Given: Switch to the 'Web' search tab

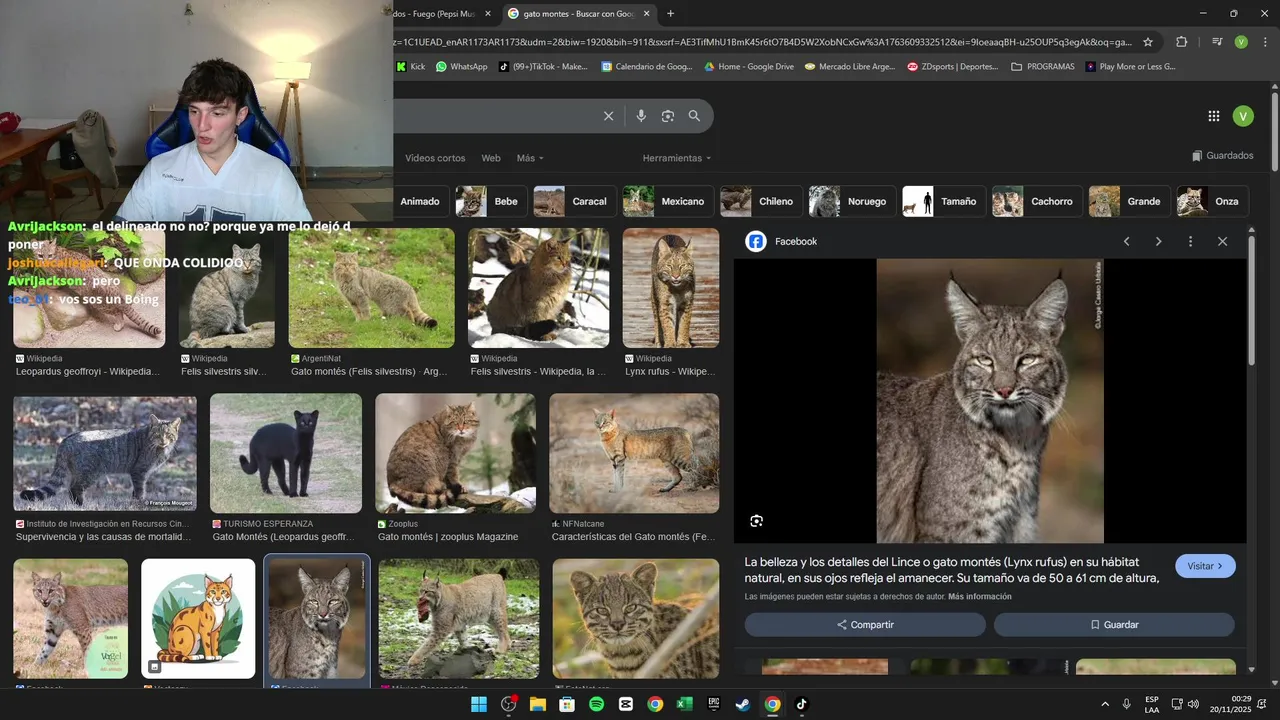Looking at the screenshot, I should point(491,158).
